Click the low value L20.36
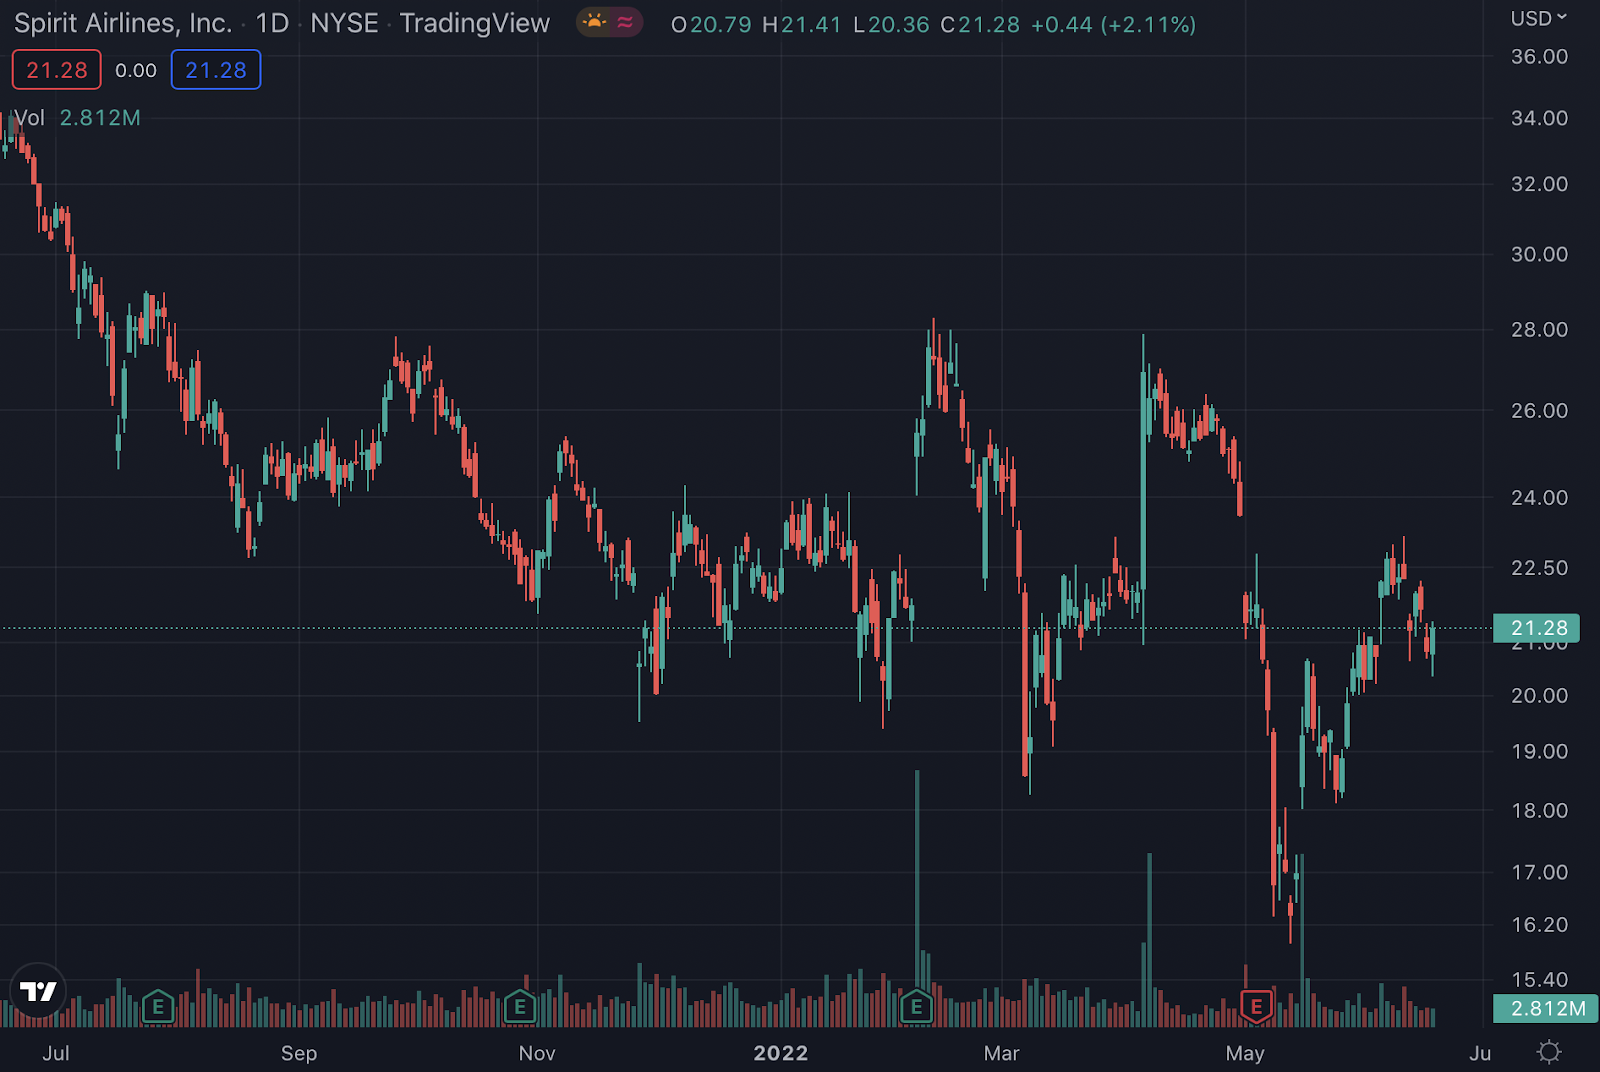This screenshot has height=1072, width=1600. pyautogui.click(x=891, y=24)
